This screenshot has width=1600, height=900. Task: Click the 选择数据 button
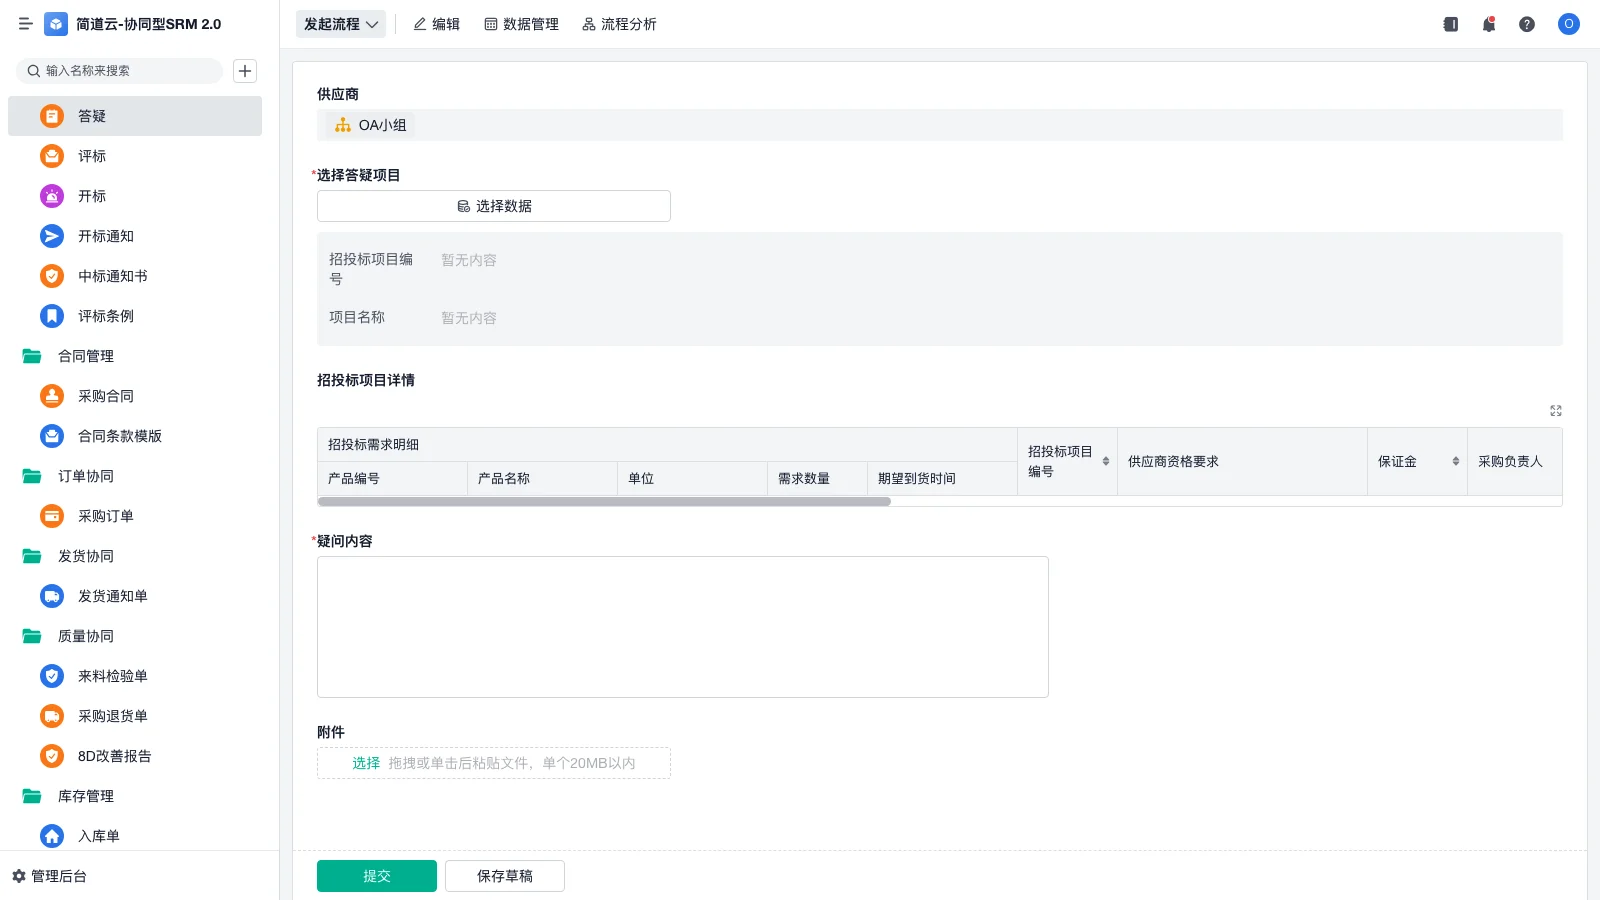tap(494, 206)
